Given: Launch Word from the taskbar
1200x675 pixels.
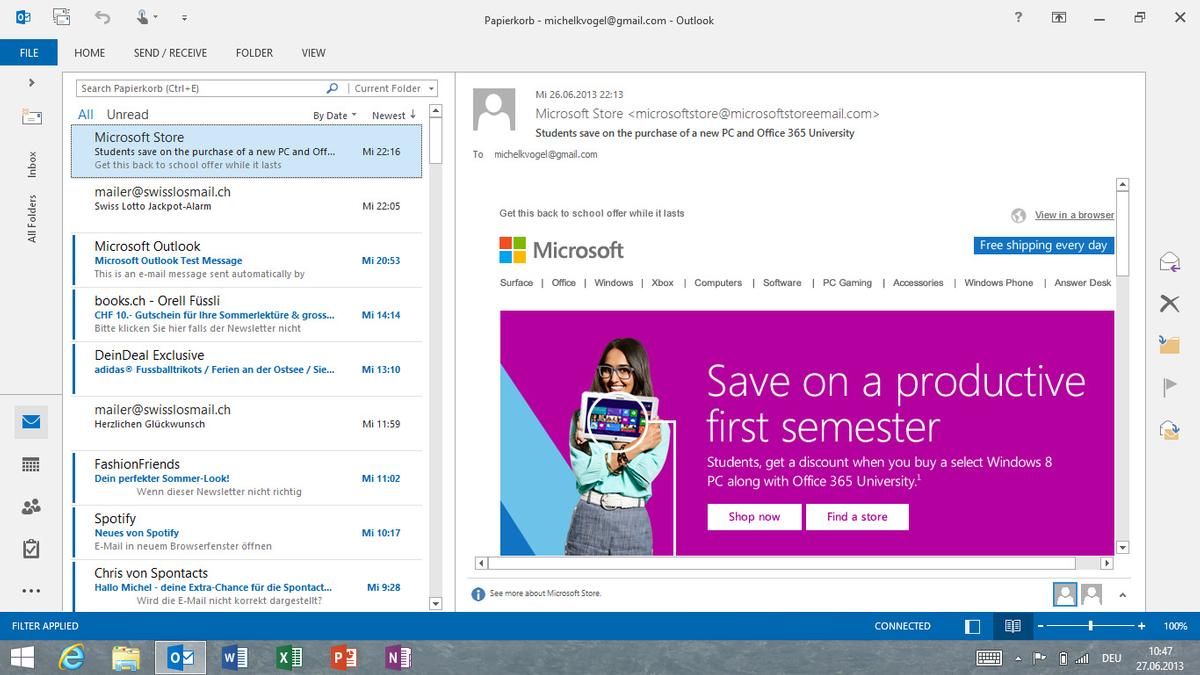Looking at the screenshot, I should pyautogui.click(x=235, y=657).
